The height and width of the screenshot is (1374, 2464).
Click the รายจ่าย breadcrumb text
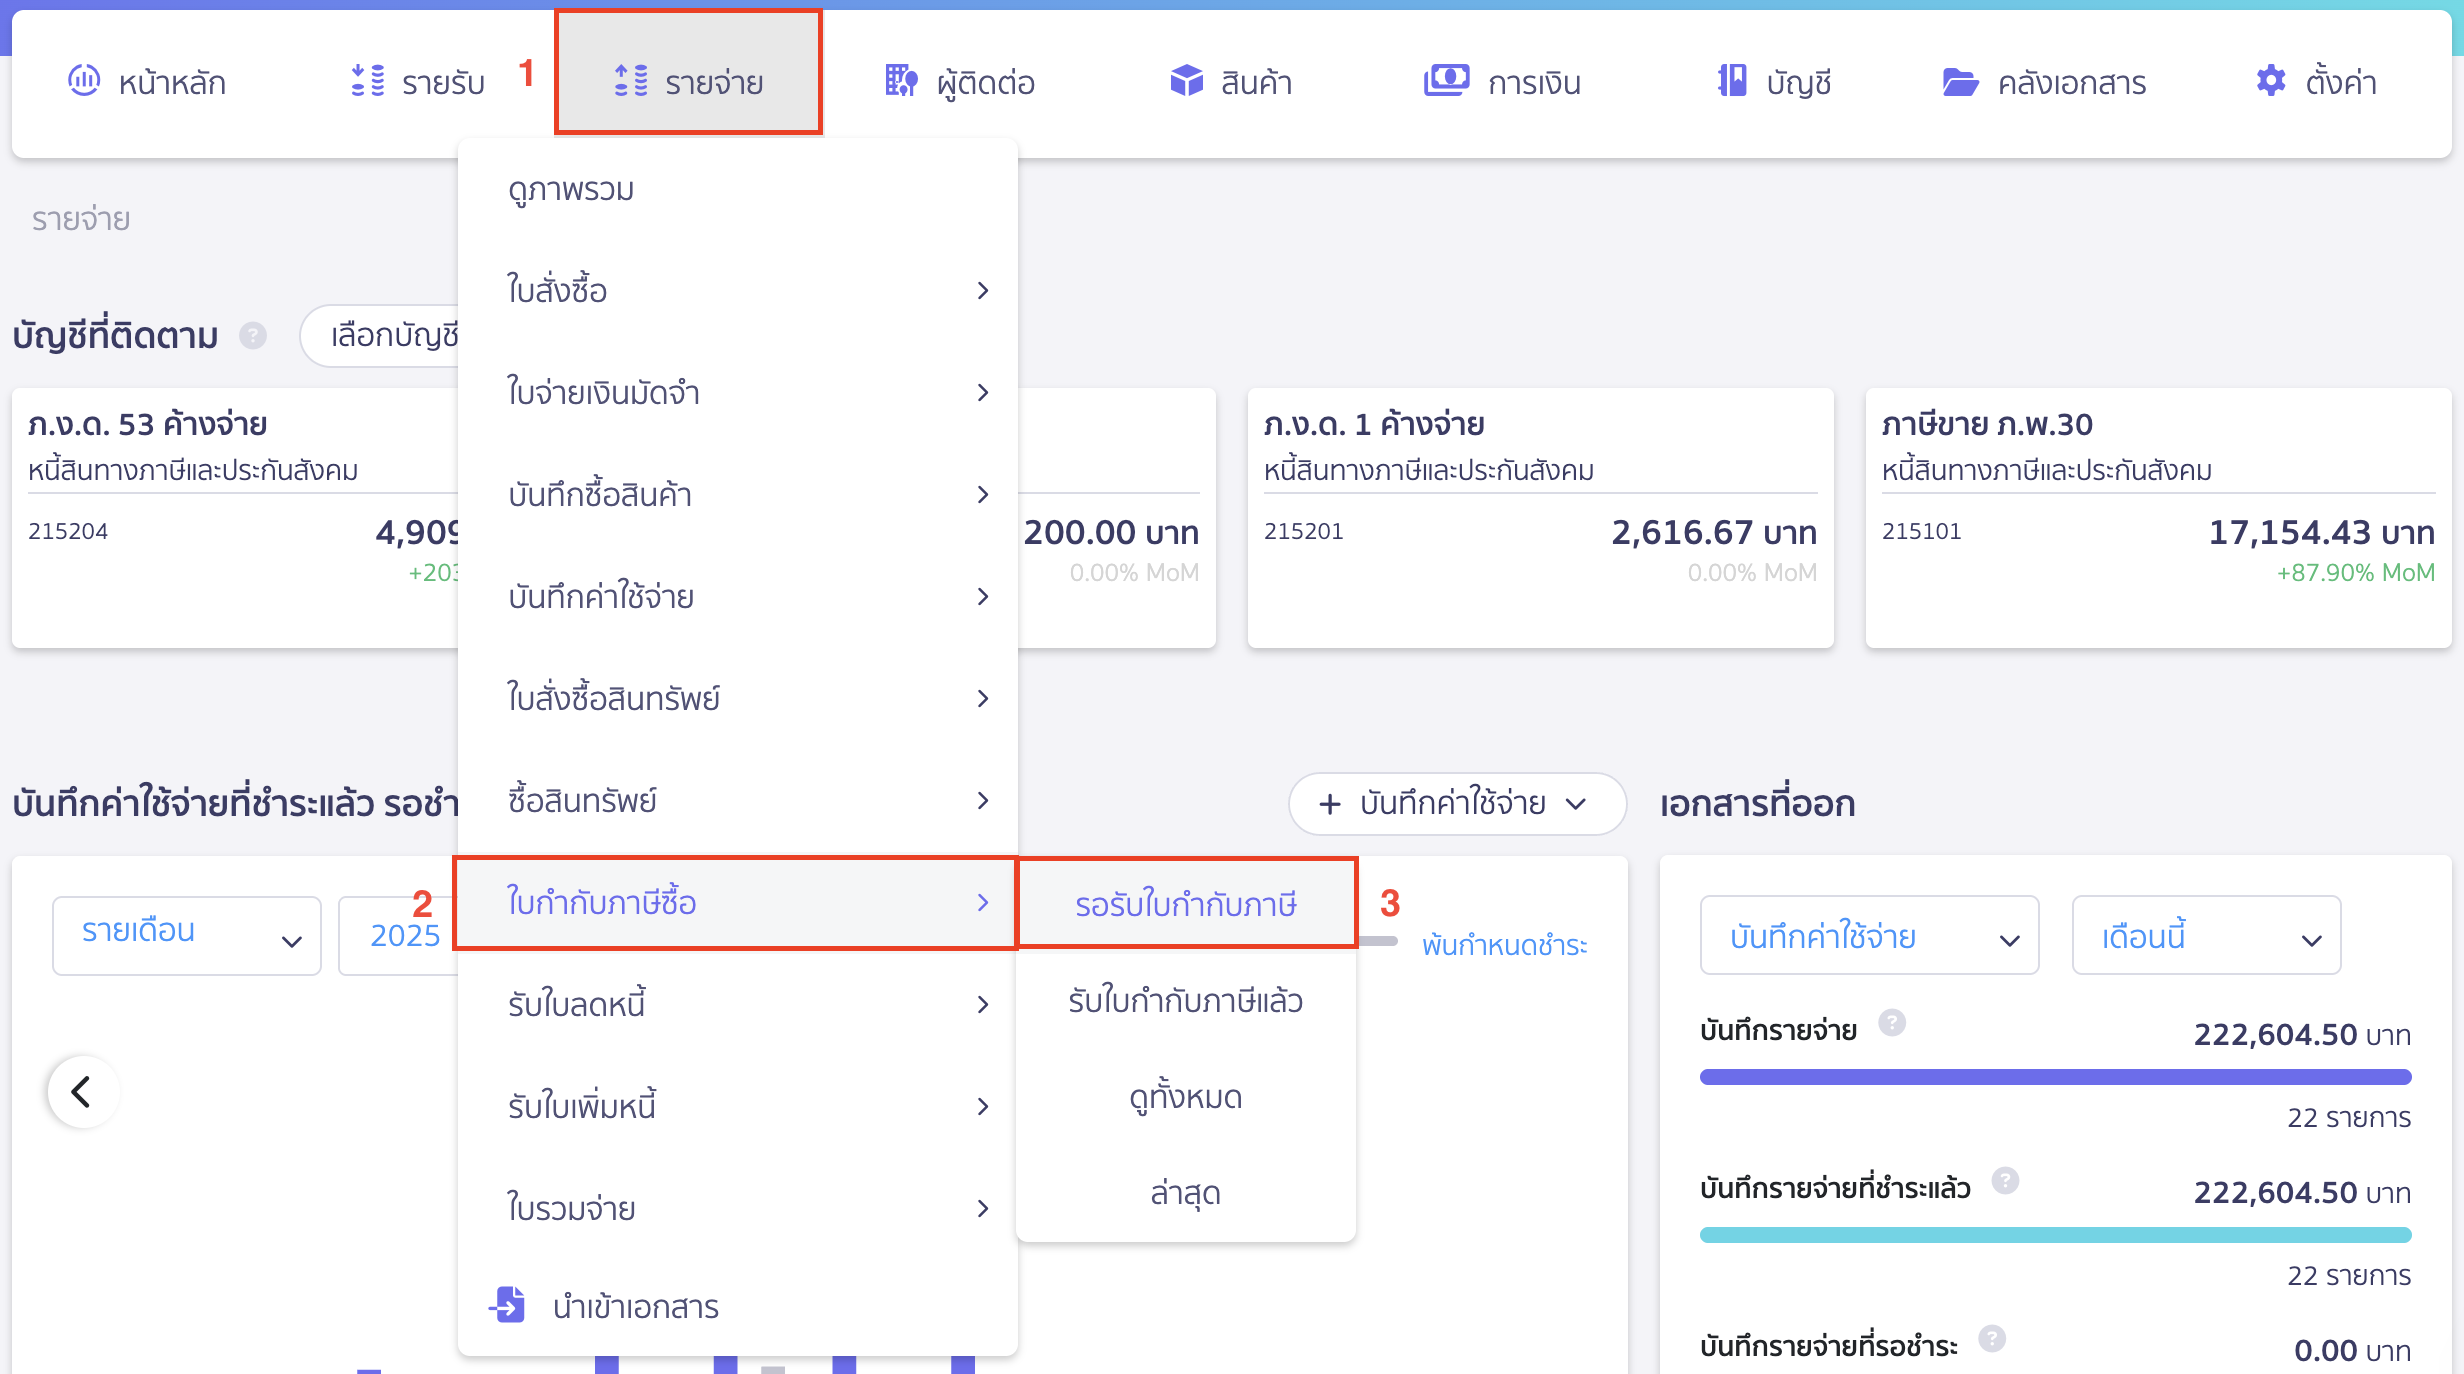[81, 219]
